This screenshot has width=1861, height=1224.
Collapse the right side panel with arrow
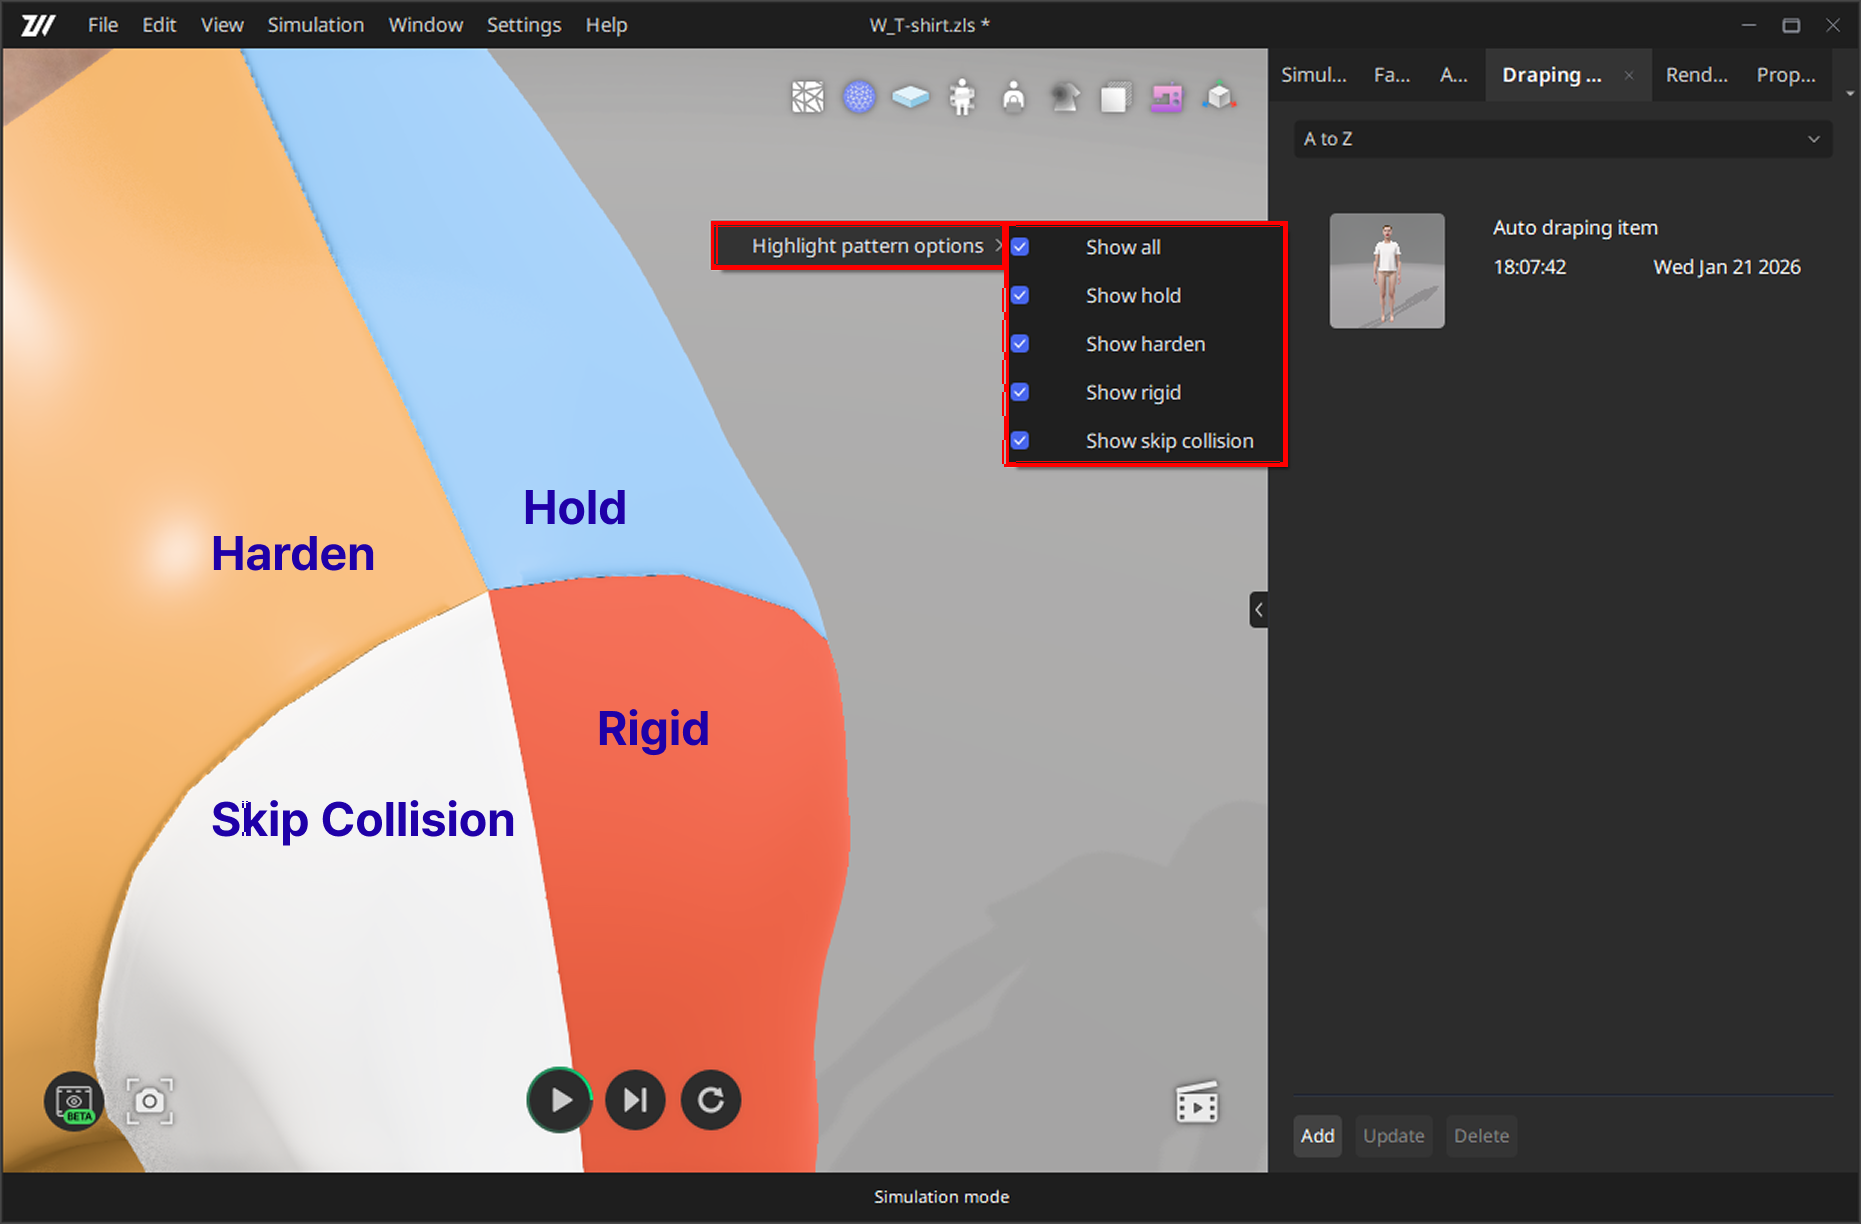point(1259,609)
